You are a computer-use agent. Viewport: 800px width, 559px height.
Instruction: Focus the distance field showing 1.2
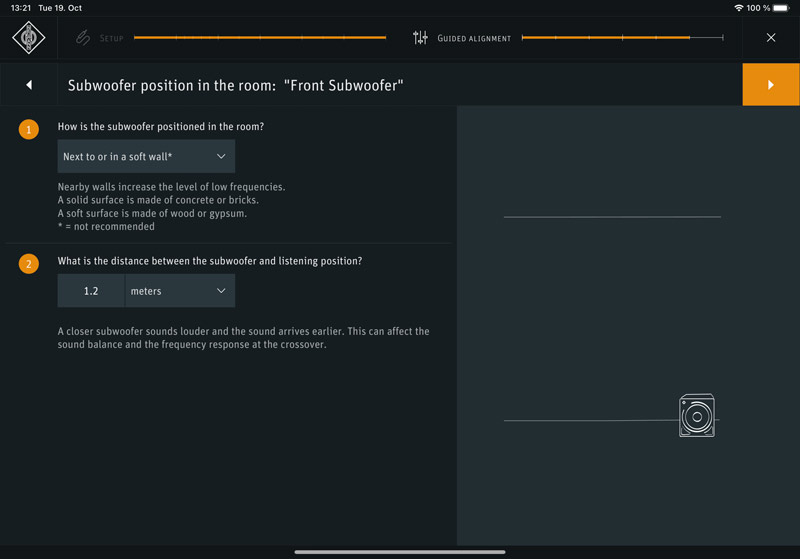[x=91, y=291]
